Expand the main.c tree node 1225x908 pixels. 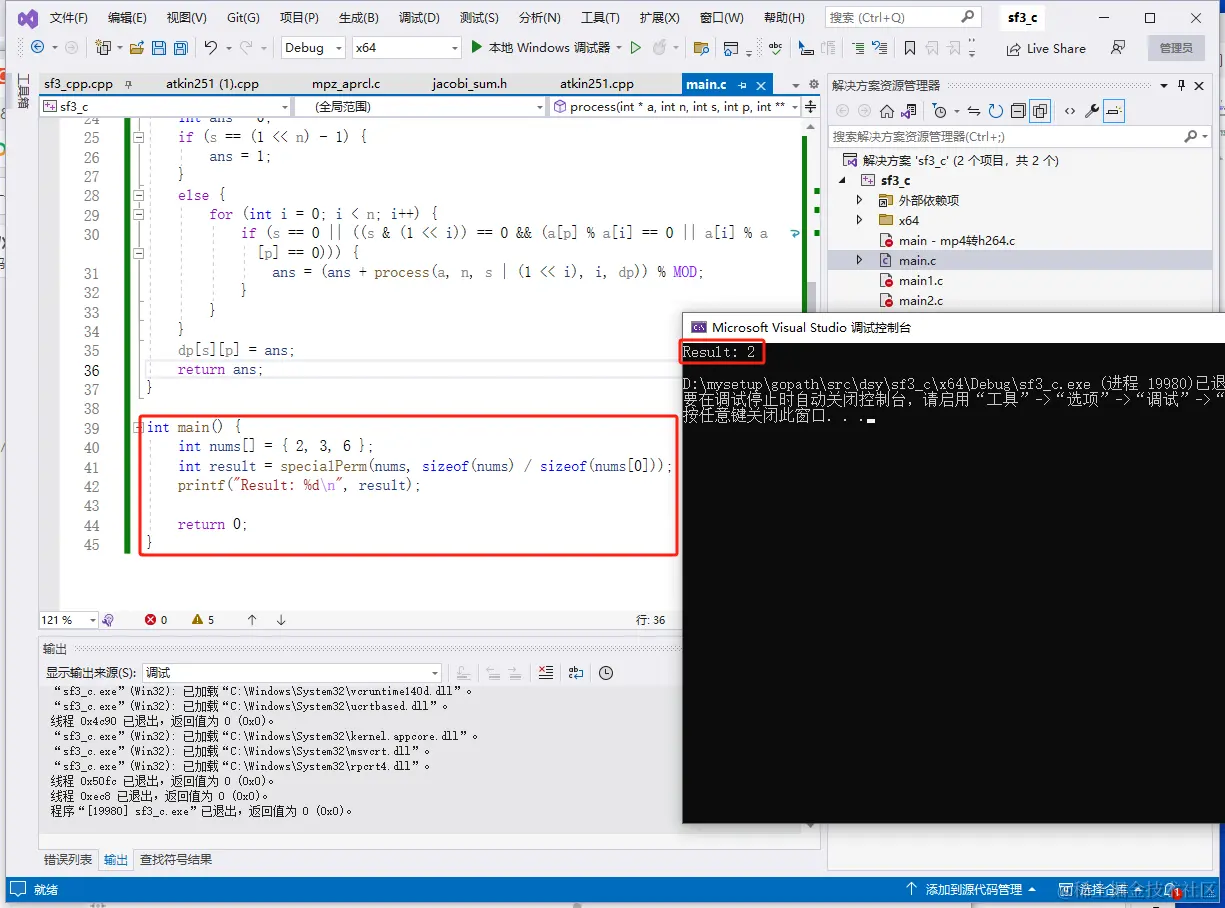(859, 260)
